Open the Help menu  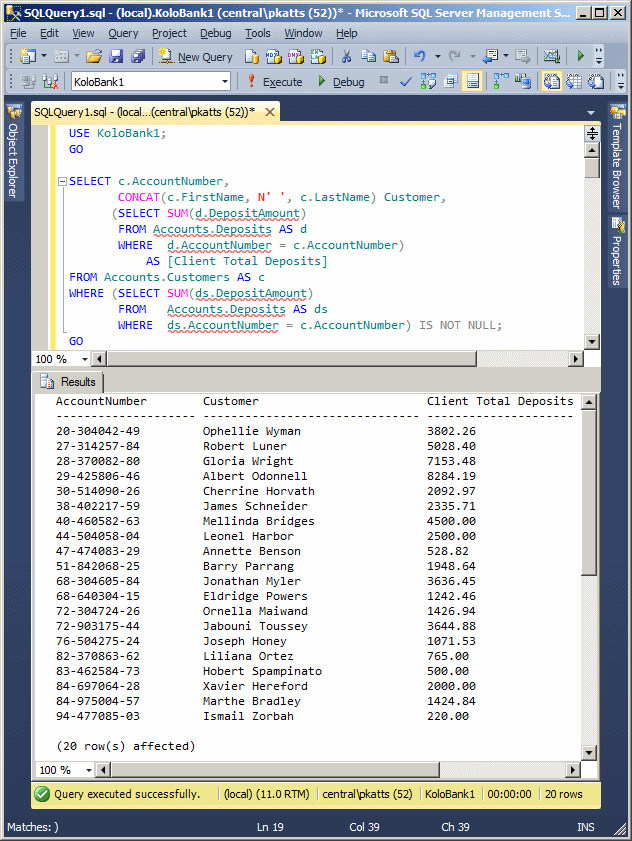click(x=347, y=33)
